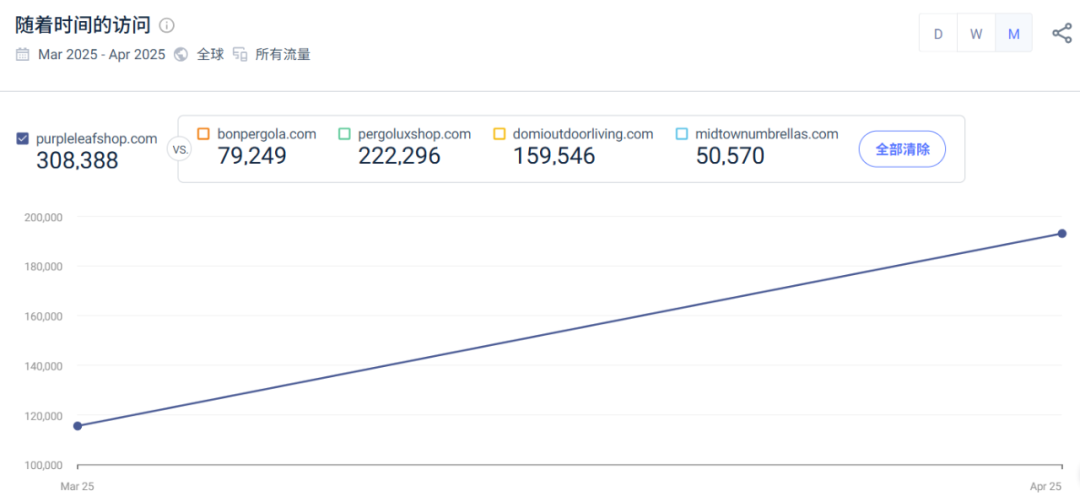
Task: Click the VS. circle badge
Action: pos(180,149)
